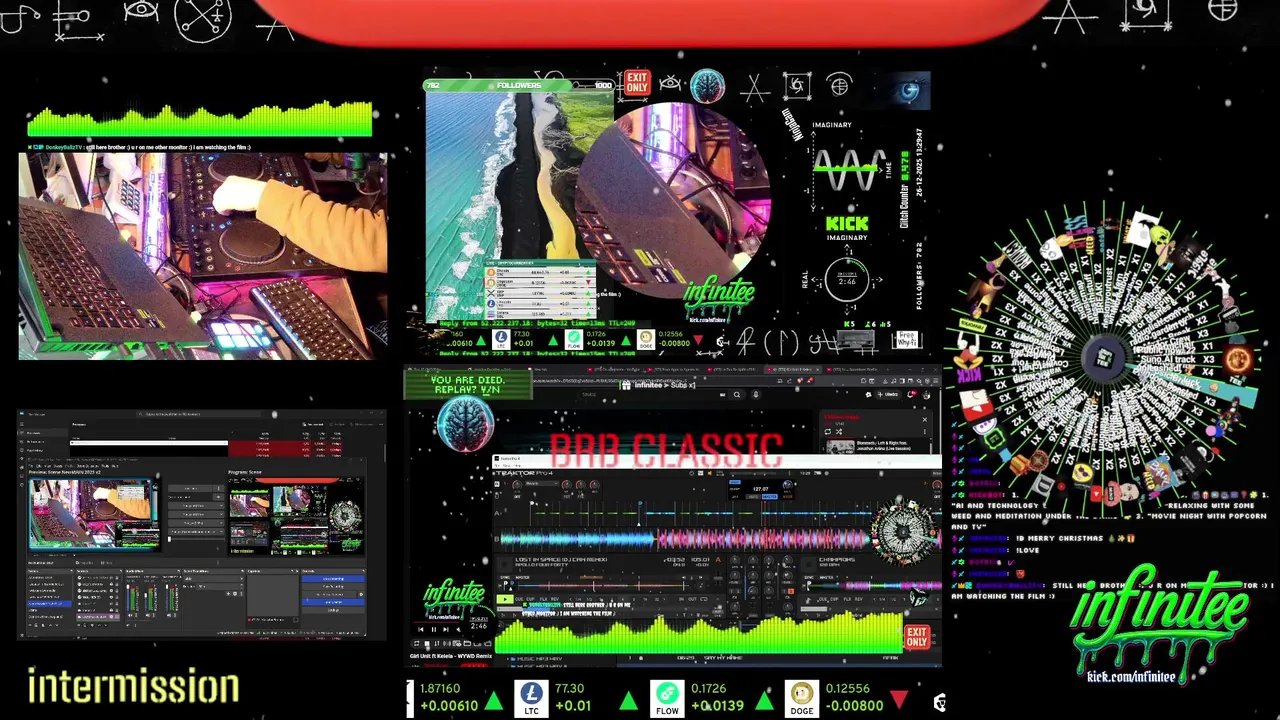
Task: Close the YouTube playlist panel with its X
Action: pyautogui.click(x=925, y=419)
